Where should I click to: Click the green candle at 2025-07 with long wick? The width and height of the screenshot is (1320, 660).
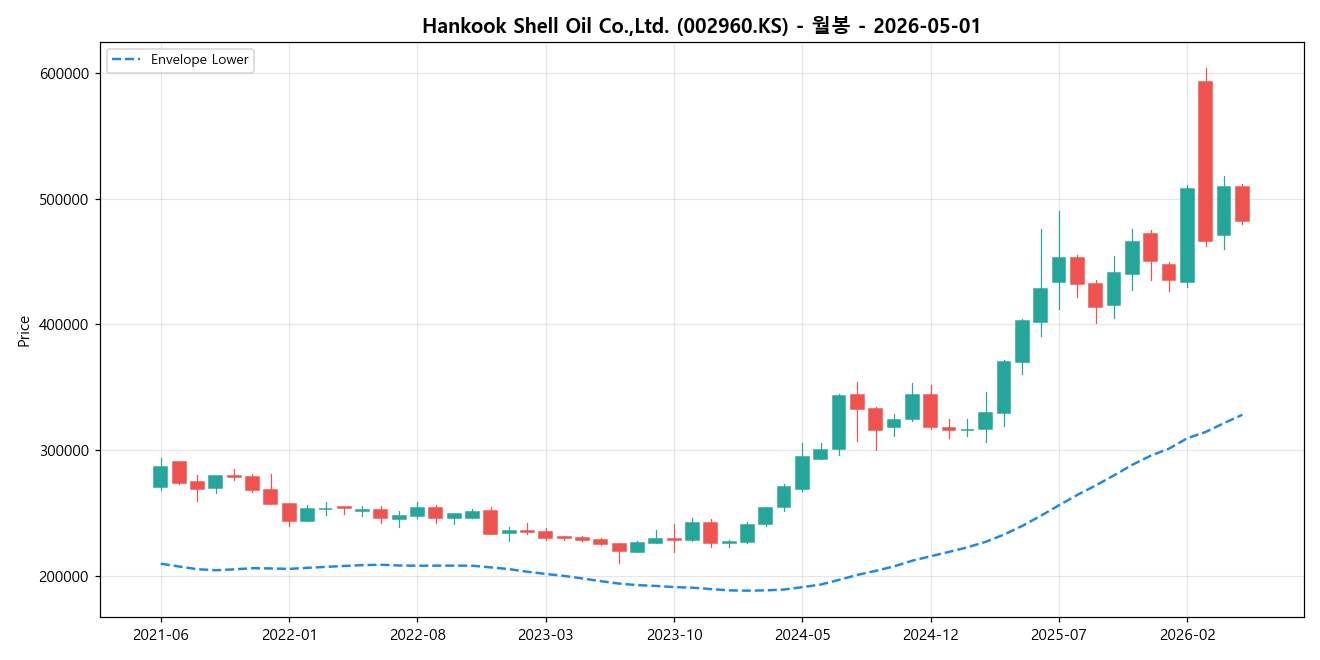click(x=1059, y=270)
